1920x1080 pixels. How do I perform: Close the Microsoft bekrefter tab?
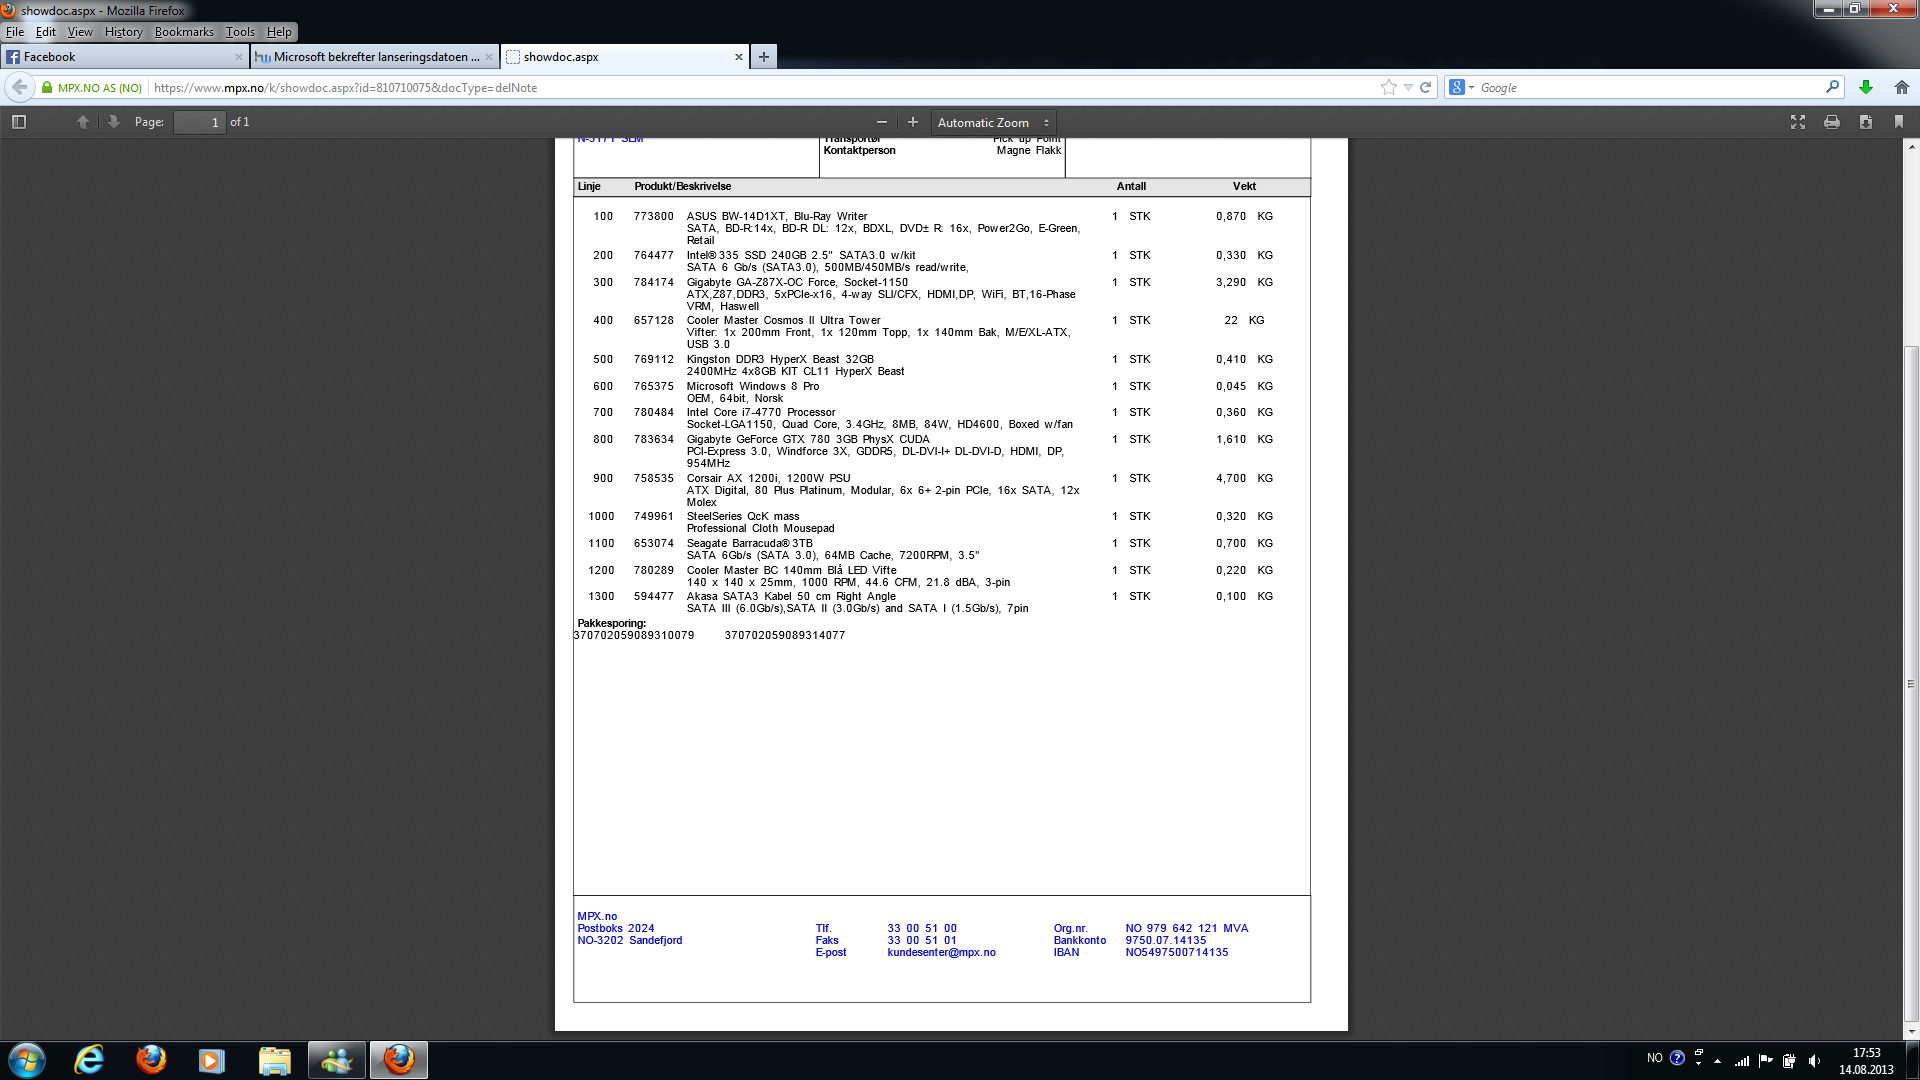489,57
